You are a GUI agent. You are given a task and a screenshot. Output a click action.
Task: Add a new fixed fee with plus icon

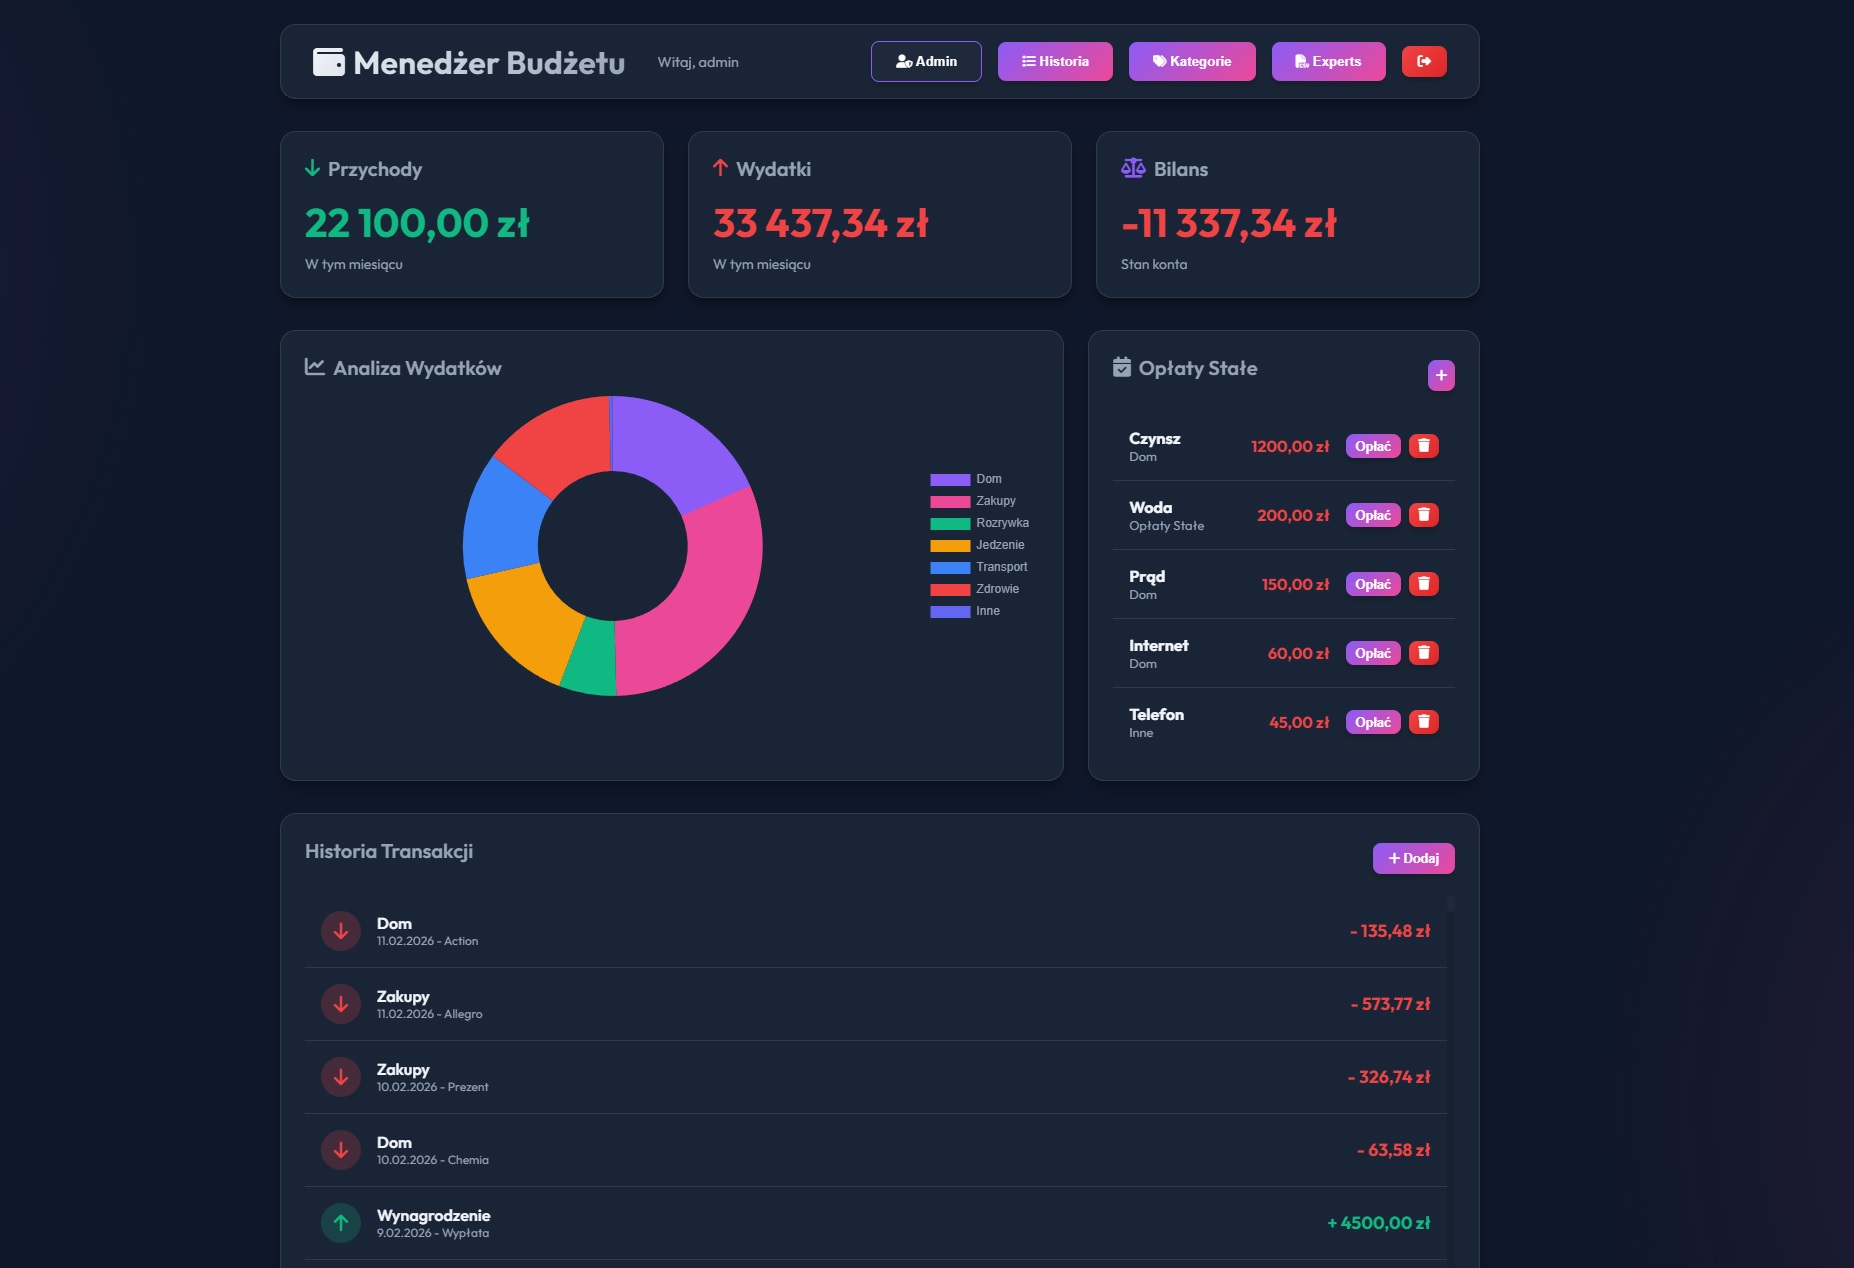1440,375
